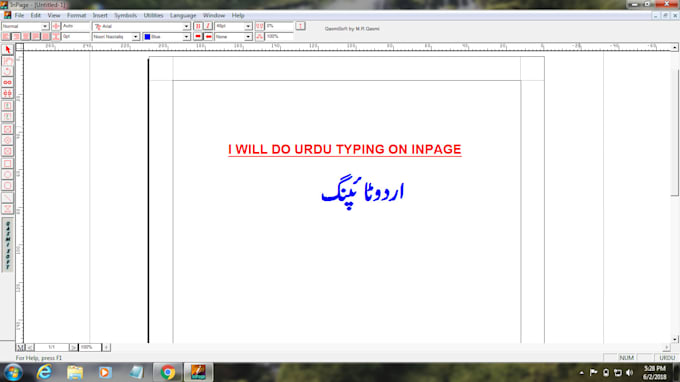Expand the Noori Nastaliq font dropdown

tap(135, 37)
